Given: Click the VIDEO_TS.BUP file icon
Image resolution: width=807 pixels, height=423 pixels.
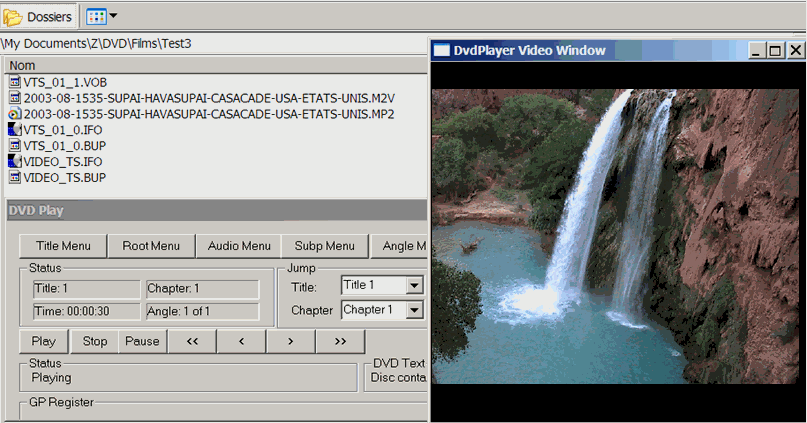Looking at the screenshot, I should 15,177.
